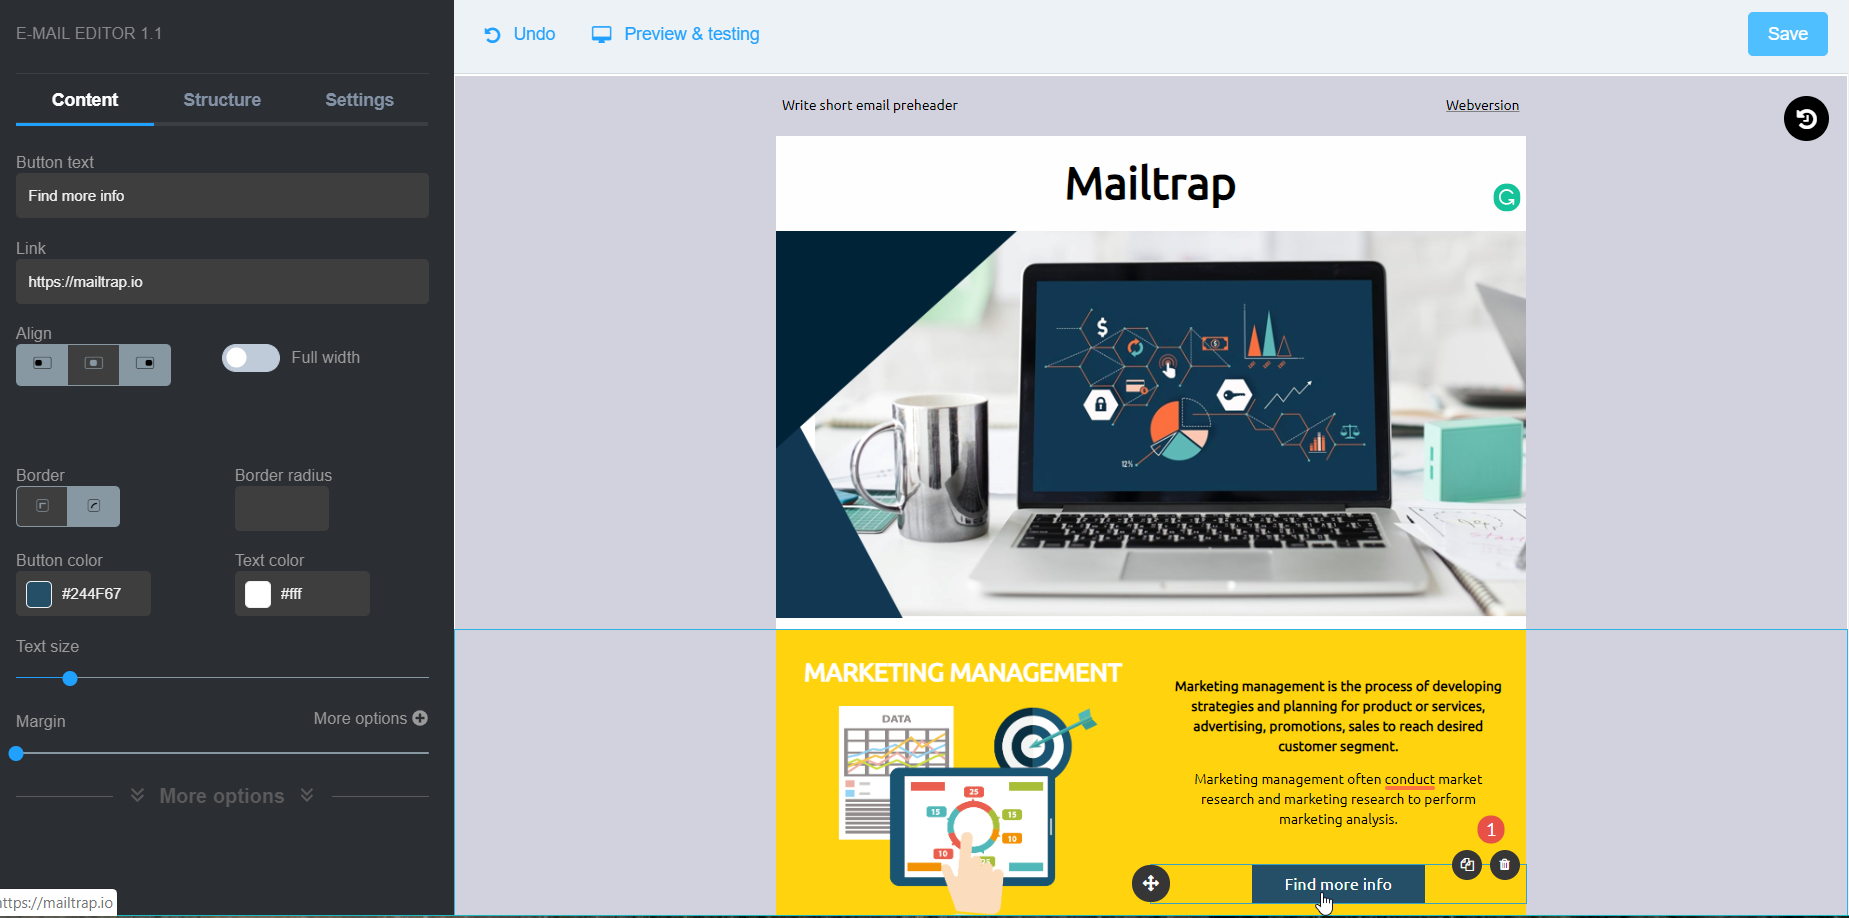
Task: Click the underlined word conduct
Action: [x=1409, y=779]
